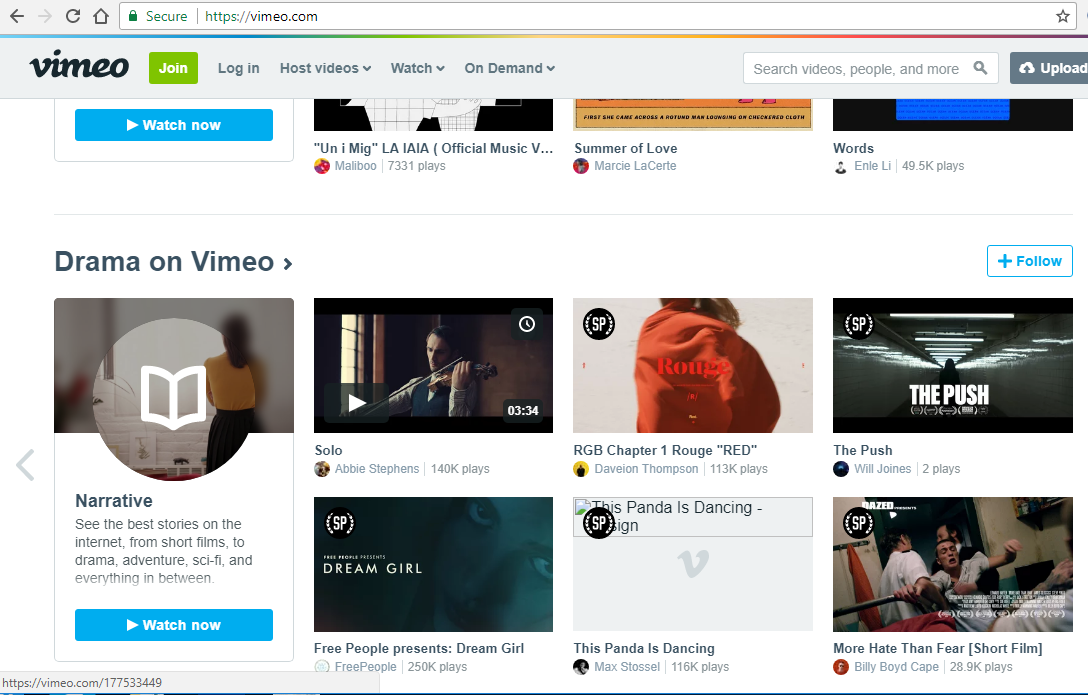Viewport: 1088px width, 695px height.
Task: Expand the Watch dropdown menu
Action: coord(417,68)
